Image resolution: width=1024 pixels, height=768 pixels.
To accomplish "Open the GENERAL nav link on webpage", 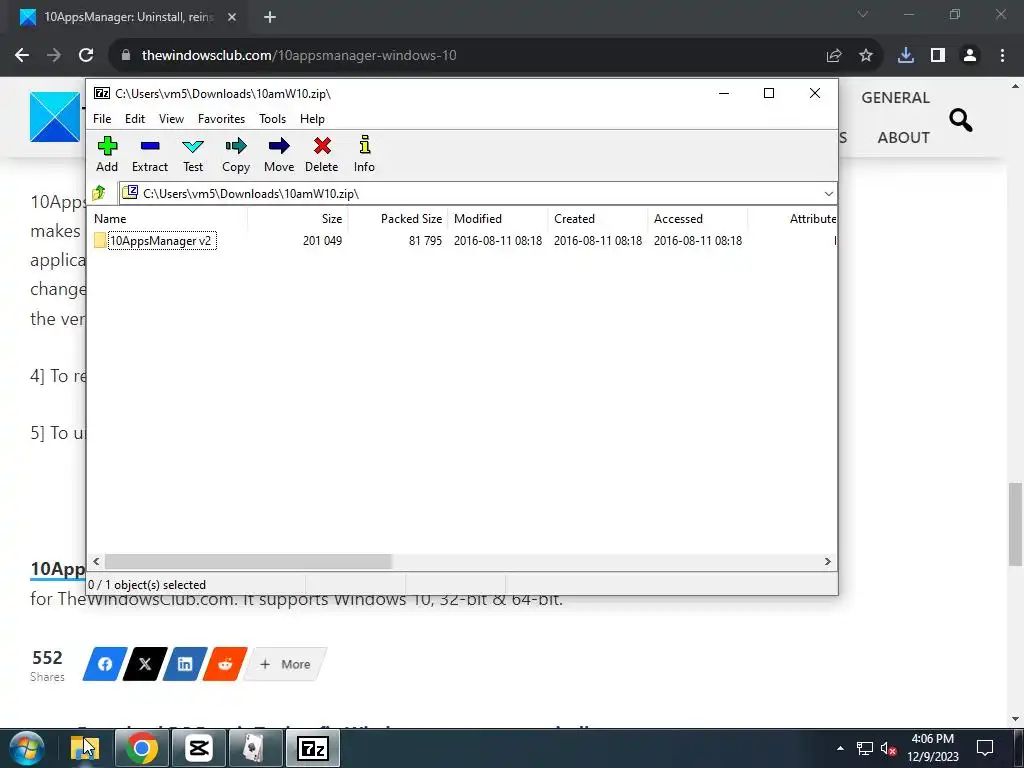I will point(895,98).
